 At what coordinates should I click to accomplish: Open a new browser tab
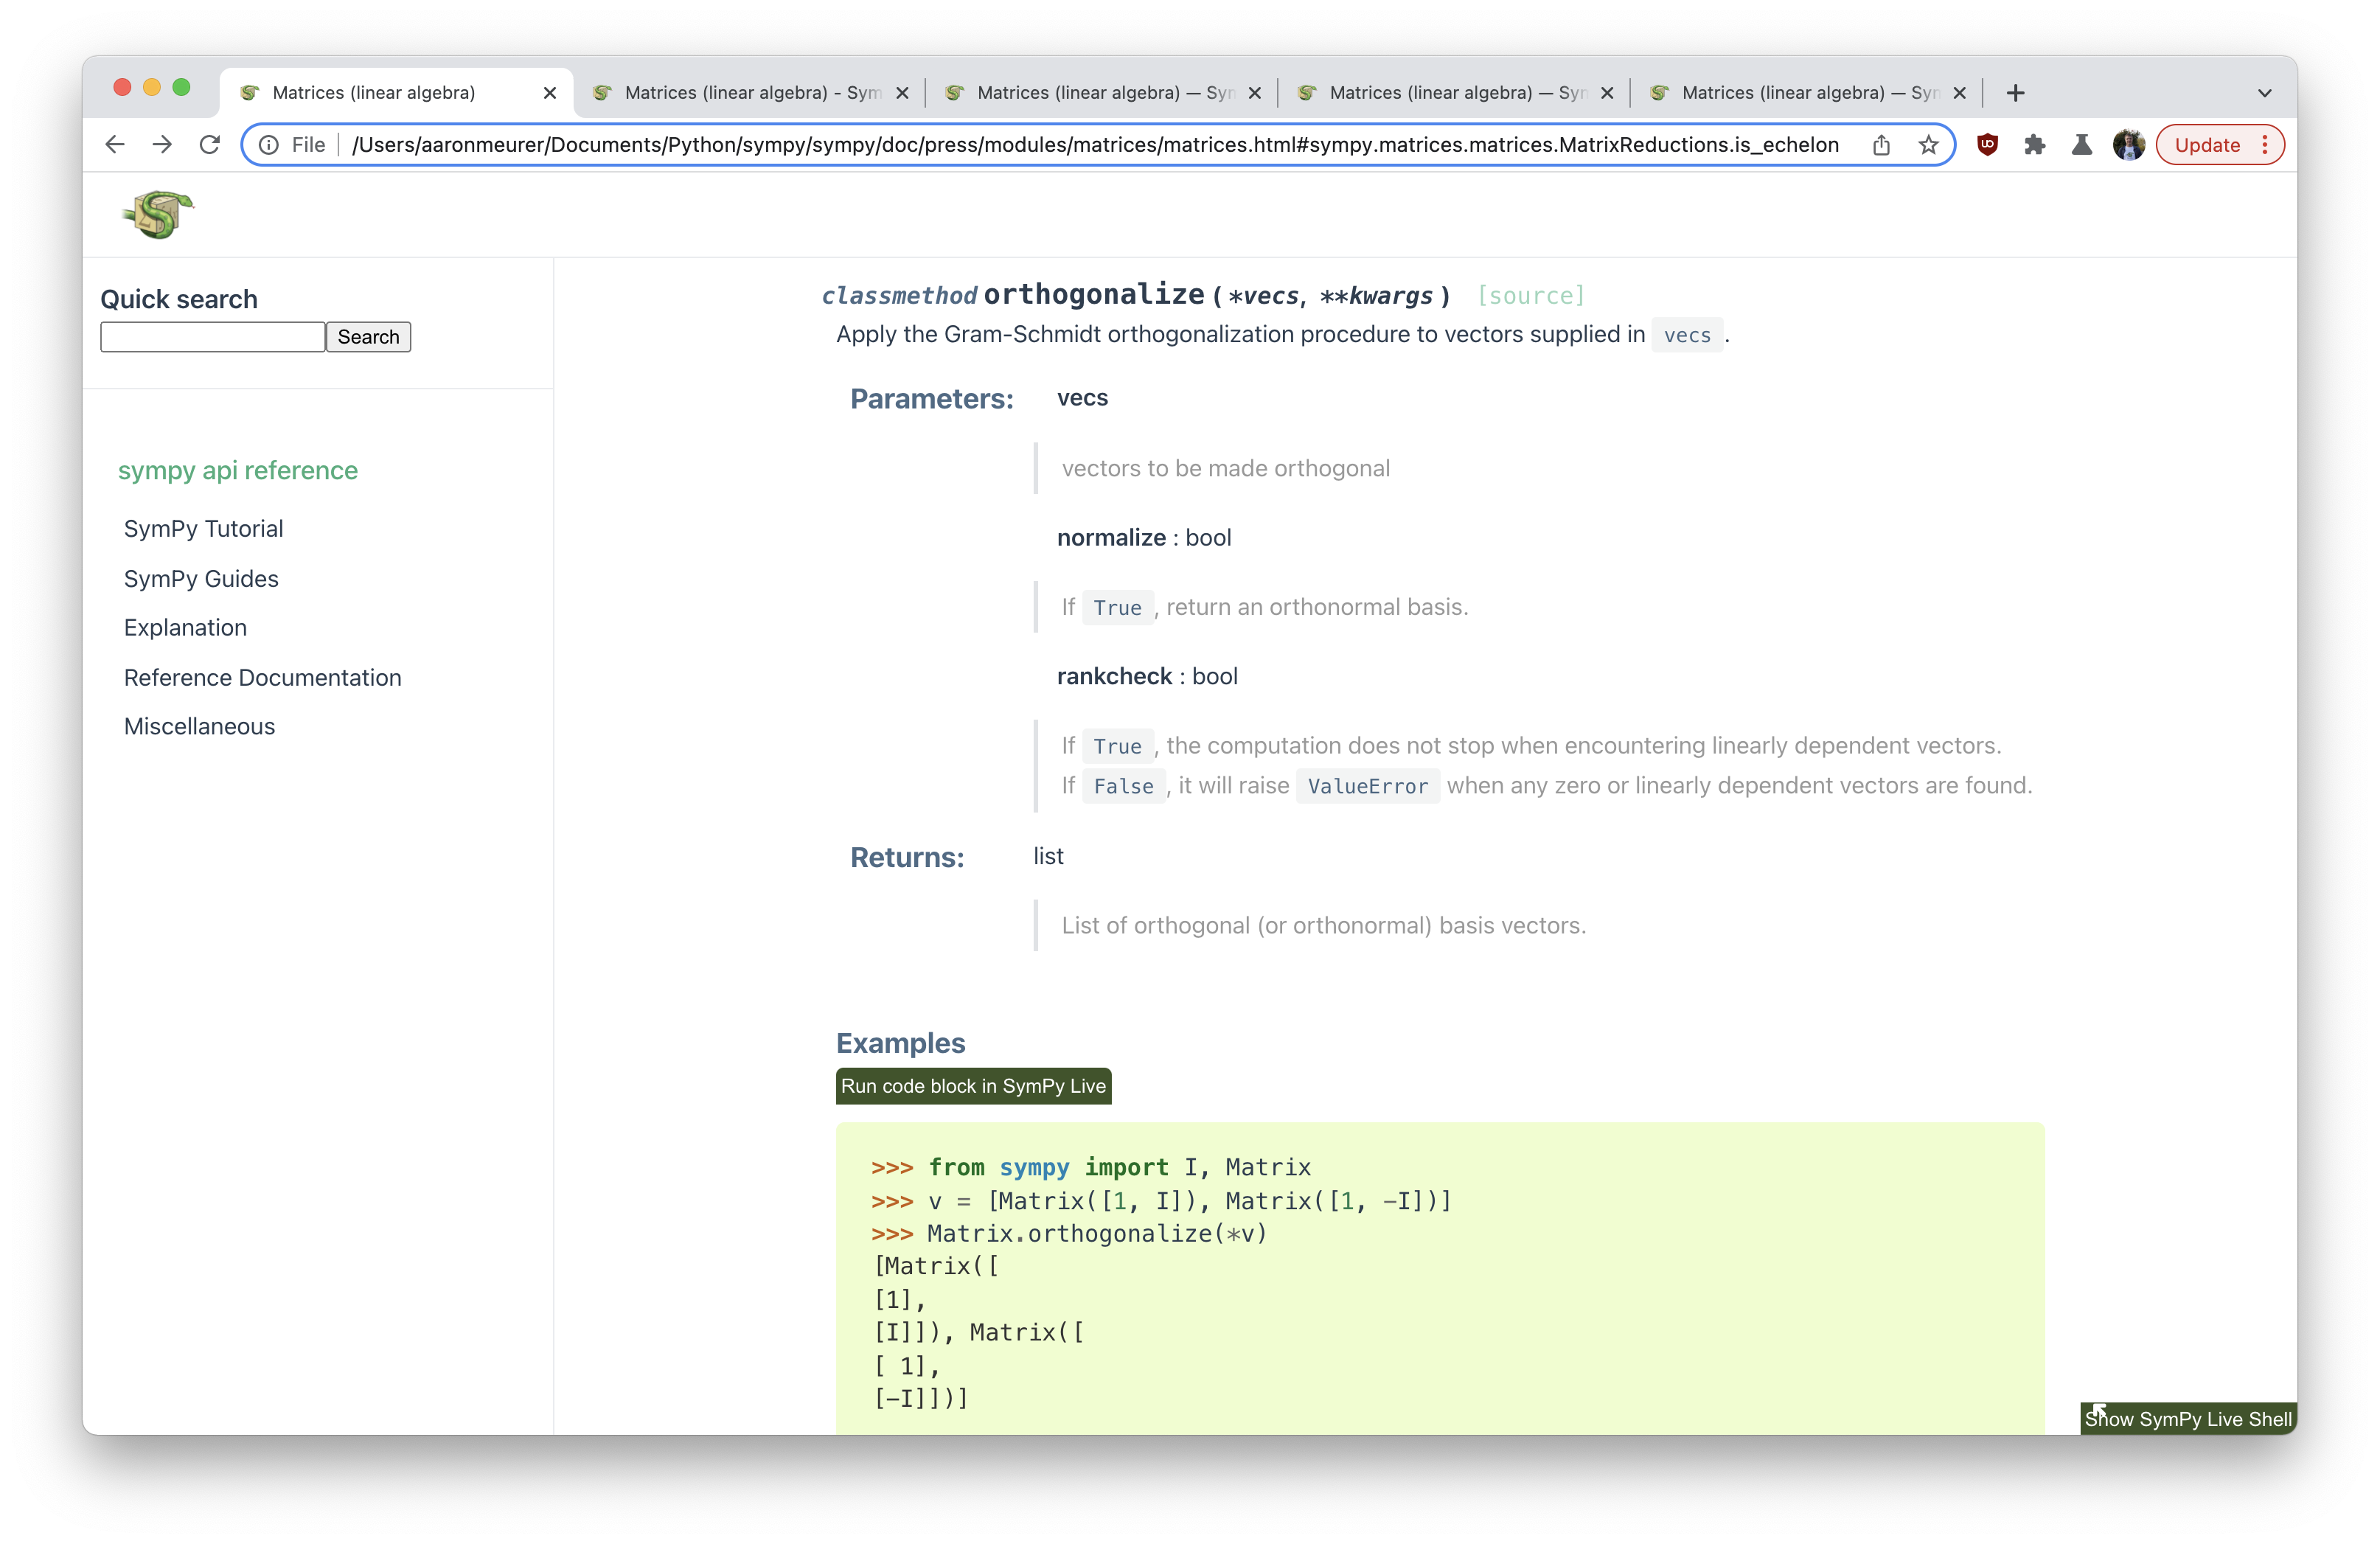pyautogui.click(x=2015, y=92)
